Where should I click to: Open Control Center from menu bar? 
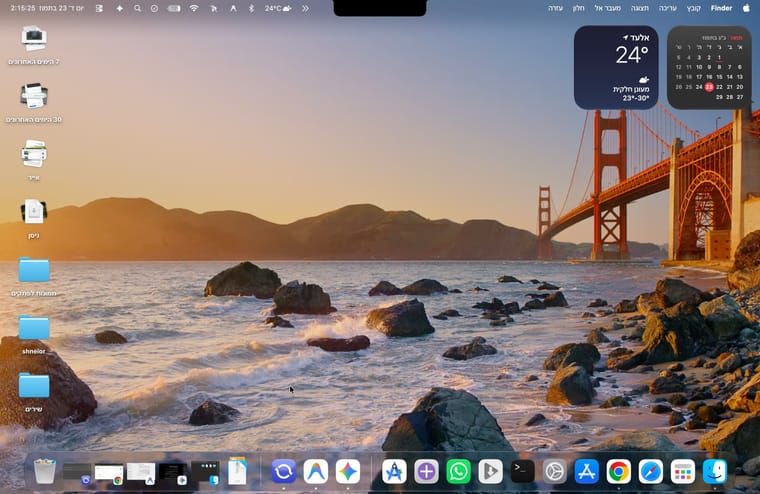(x=99, y=8)
